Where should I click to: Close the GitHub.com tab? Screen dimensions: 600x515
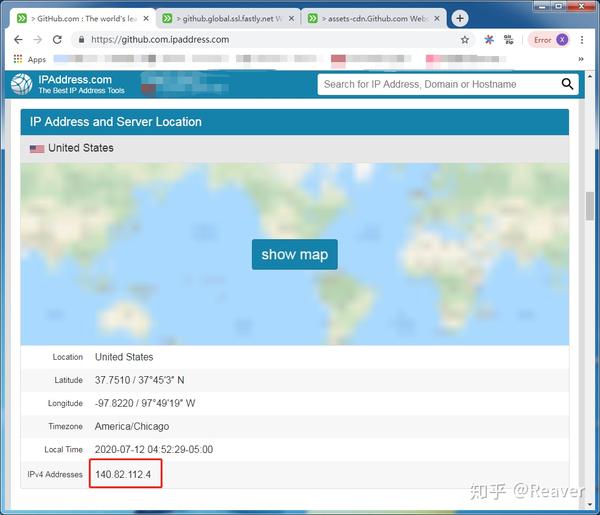click(146, 18)
